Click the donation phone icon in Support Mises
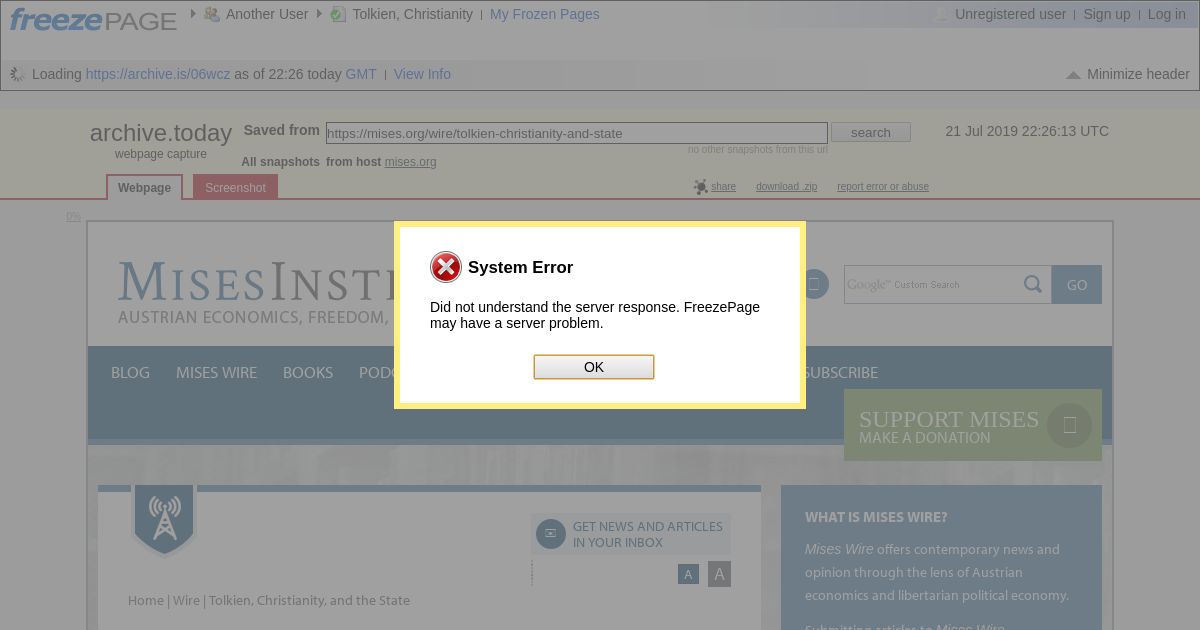 click(1070, 425)
